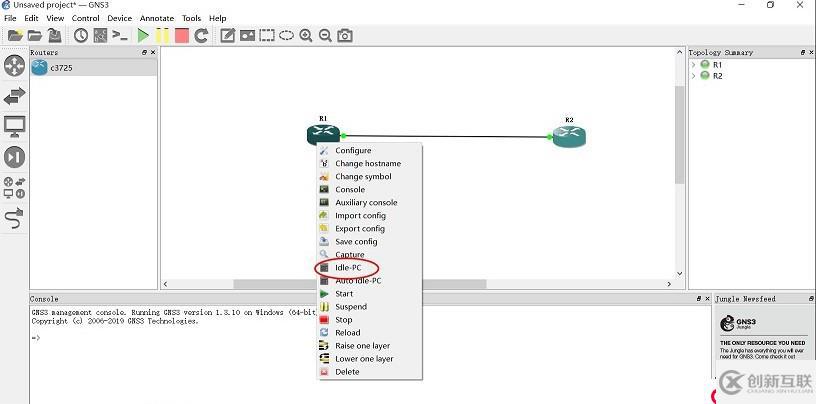Image resolution: width=816 pixels, height=404 pixels.
Task: Choose Console from the context menu
Action: click(x=369, y=190)
